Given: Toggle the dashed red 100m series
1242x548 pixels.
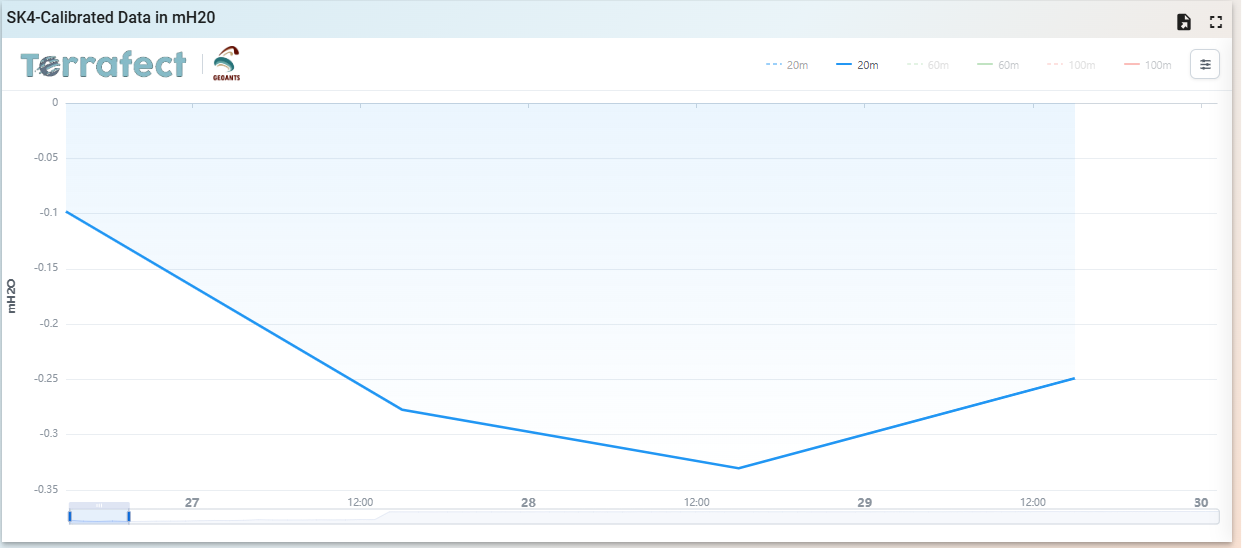Looking at the screenshot, I should pyautogui.click(x=1071, y=65).
